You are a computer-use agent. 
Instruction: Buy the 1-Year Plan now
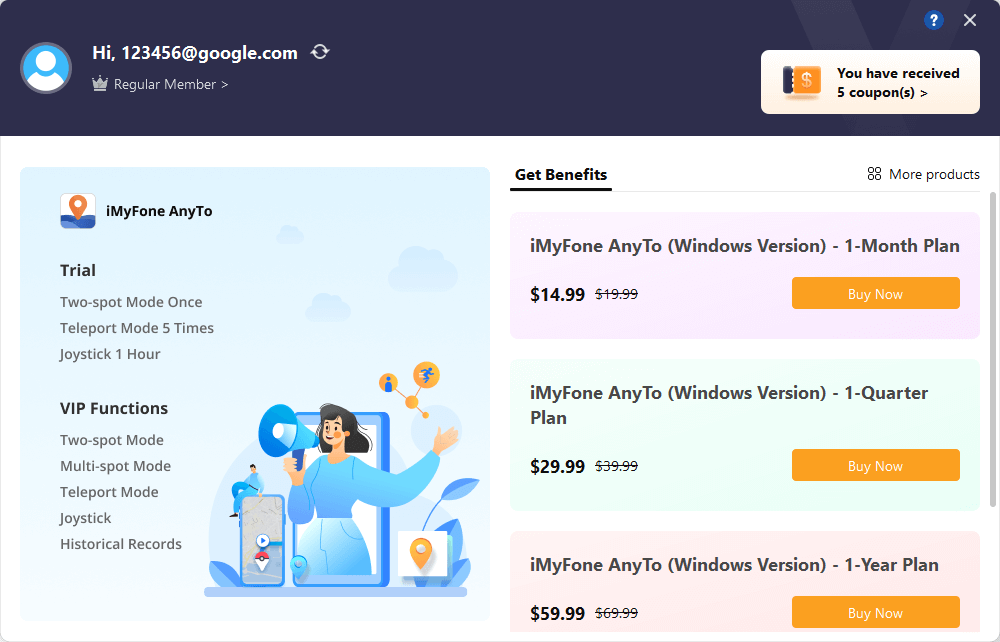click(876, 612)
